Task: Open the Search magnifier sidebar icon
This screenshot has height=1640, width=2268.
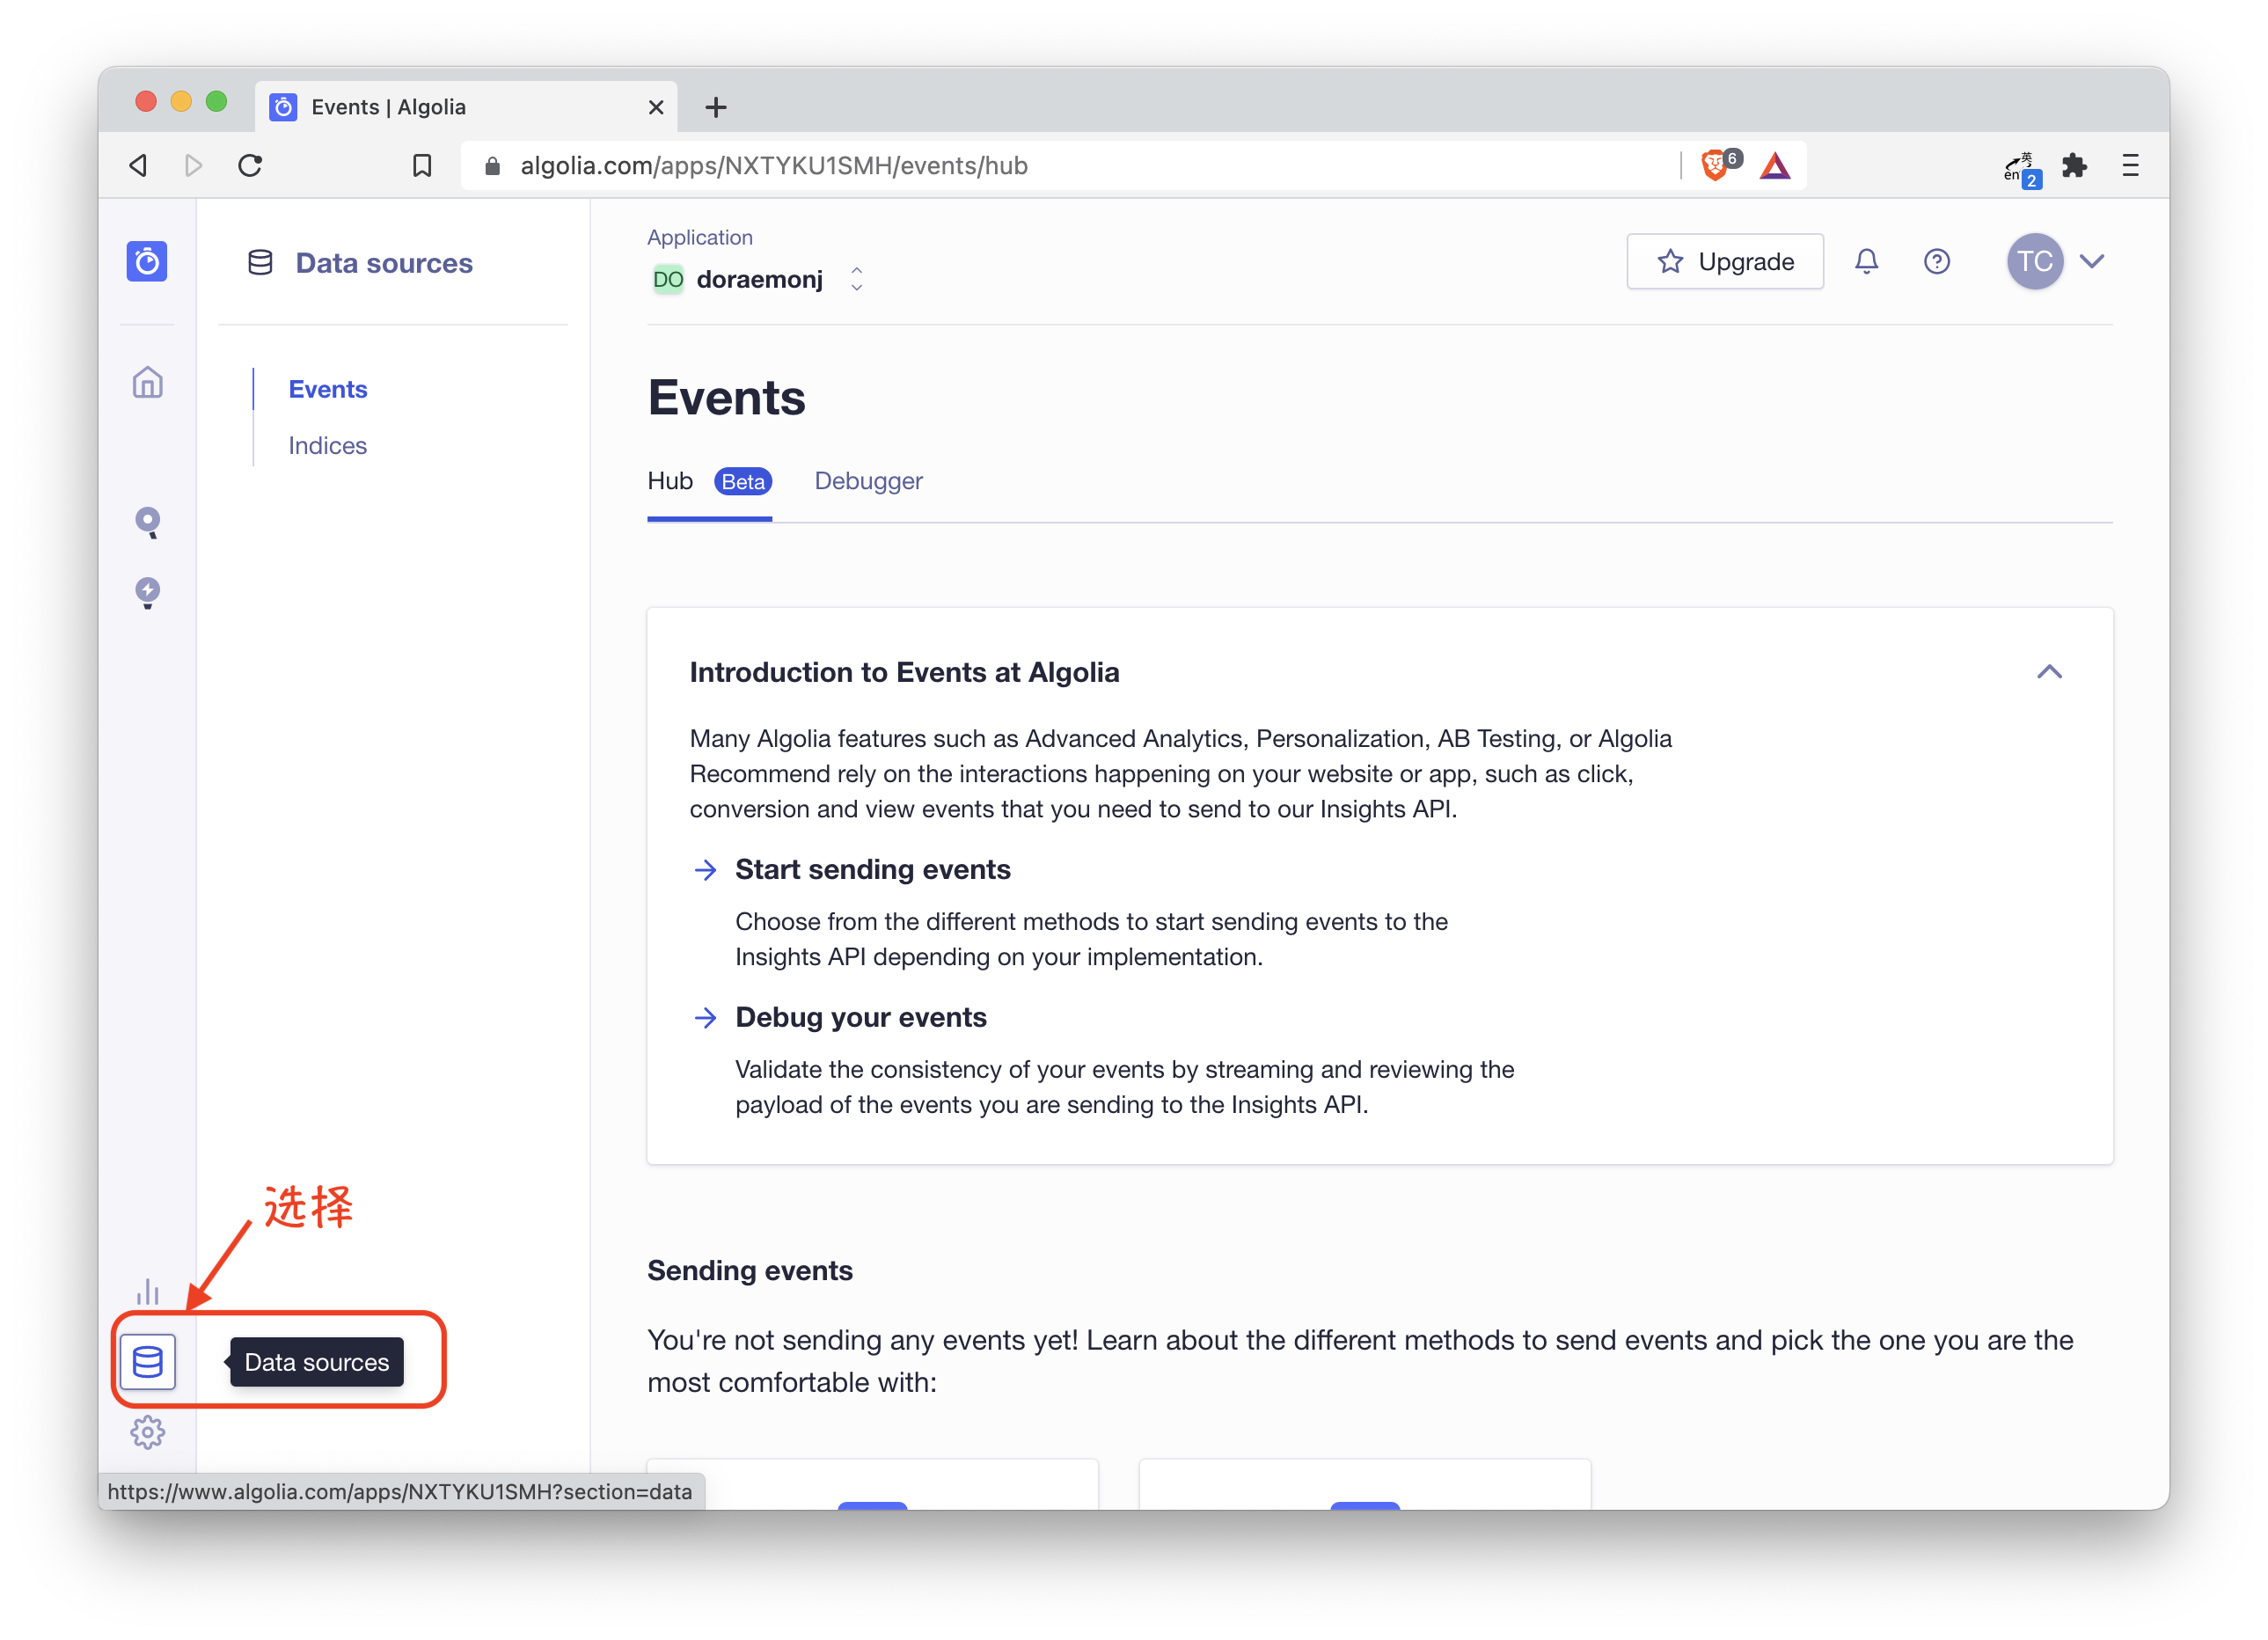Action: click(x=147, y=522)
